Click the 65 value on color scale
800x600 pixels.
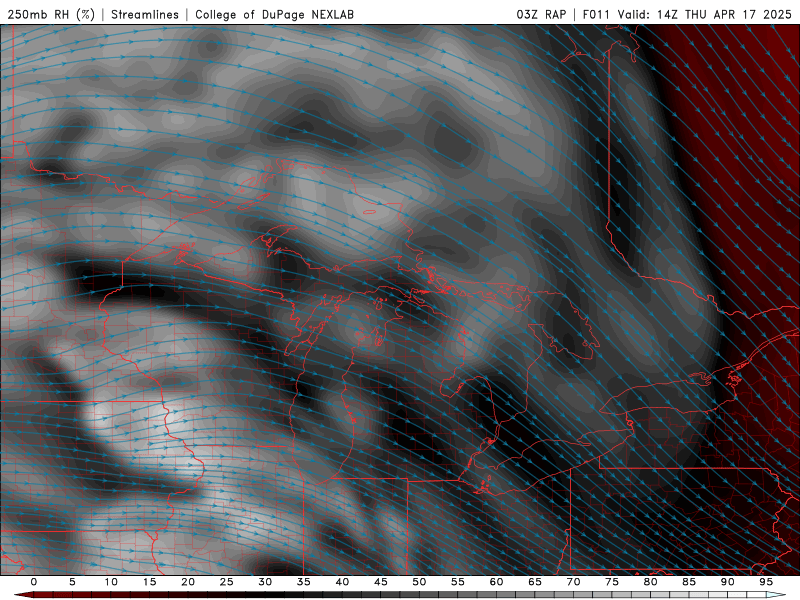(x=535, y=582)
